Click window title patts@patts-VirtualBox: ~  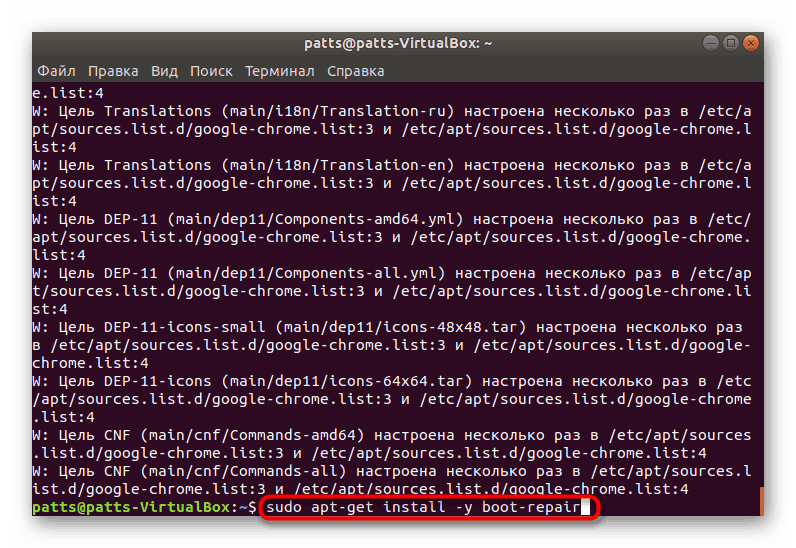(x=398, y=43)
